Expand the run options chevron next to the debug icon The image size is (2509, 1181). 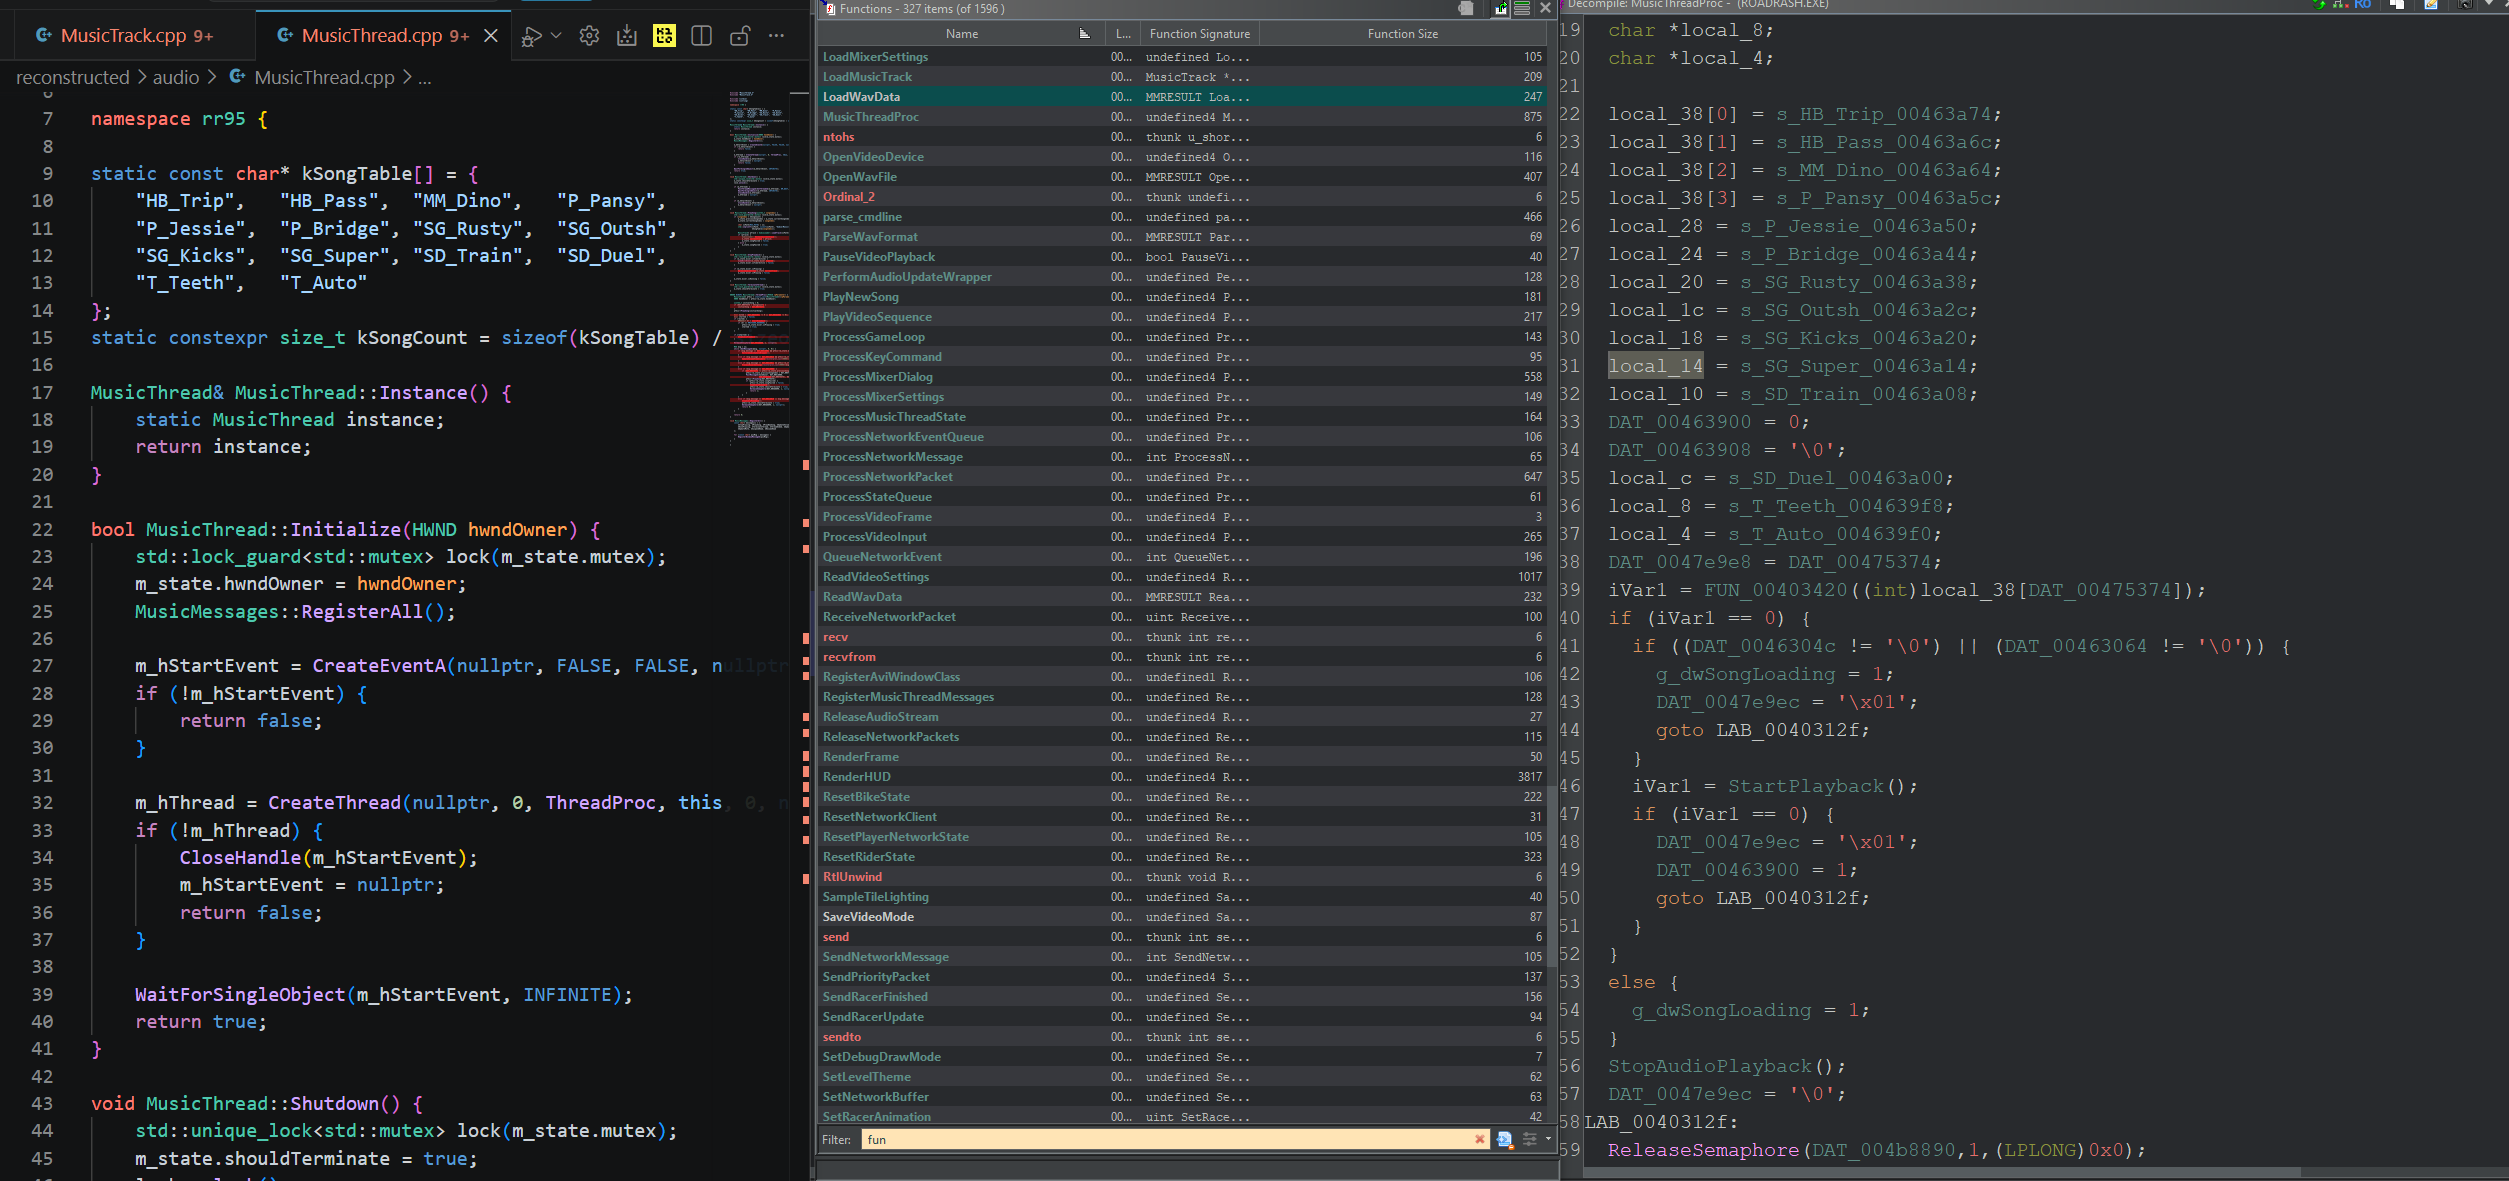(556, 35)
